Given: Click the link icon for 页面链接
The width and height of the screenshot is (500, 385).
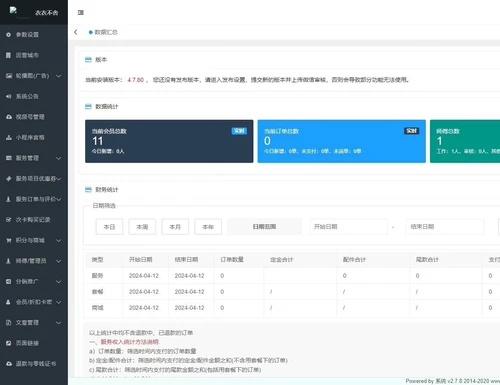Looking at the screenshot, I should [x=9, y=343].
